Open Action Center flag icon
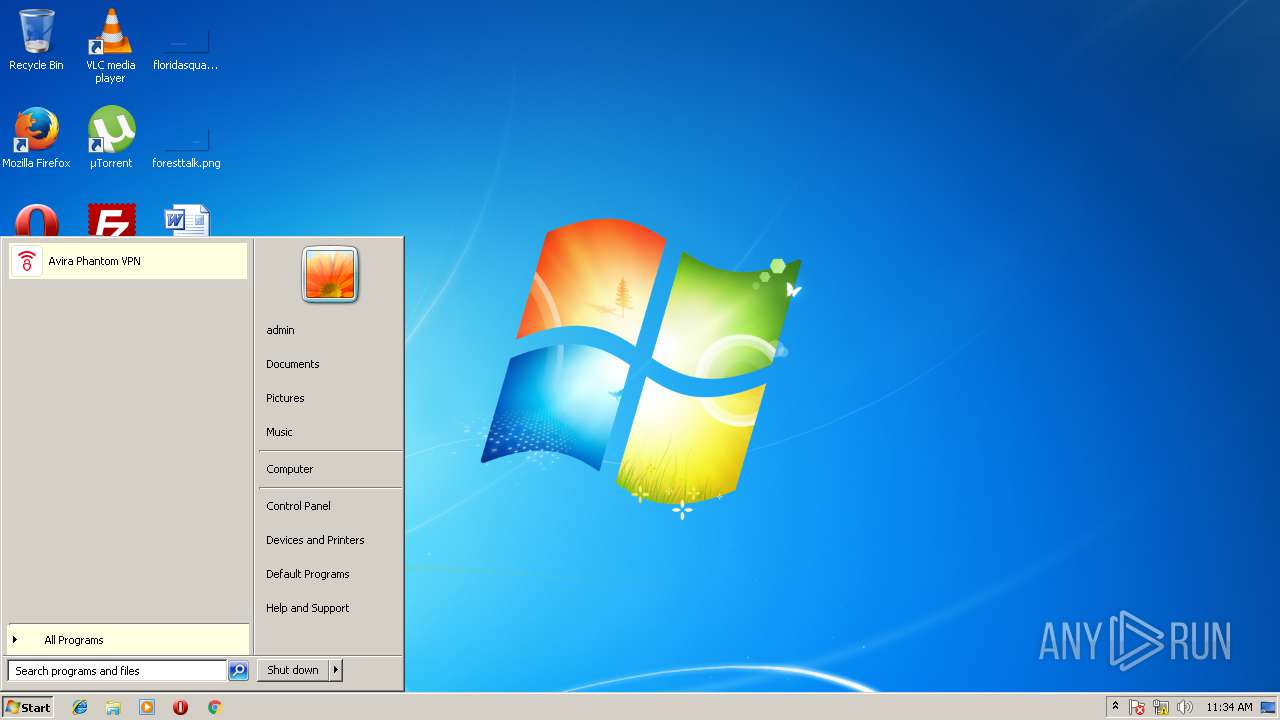 pyautogui.click(x=1137, y=707)
